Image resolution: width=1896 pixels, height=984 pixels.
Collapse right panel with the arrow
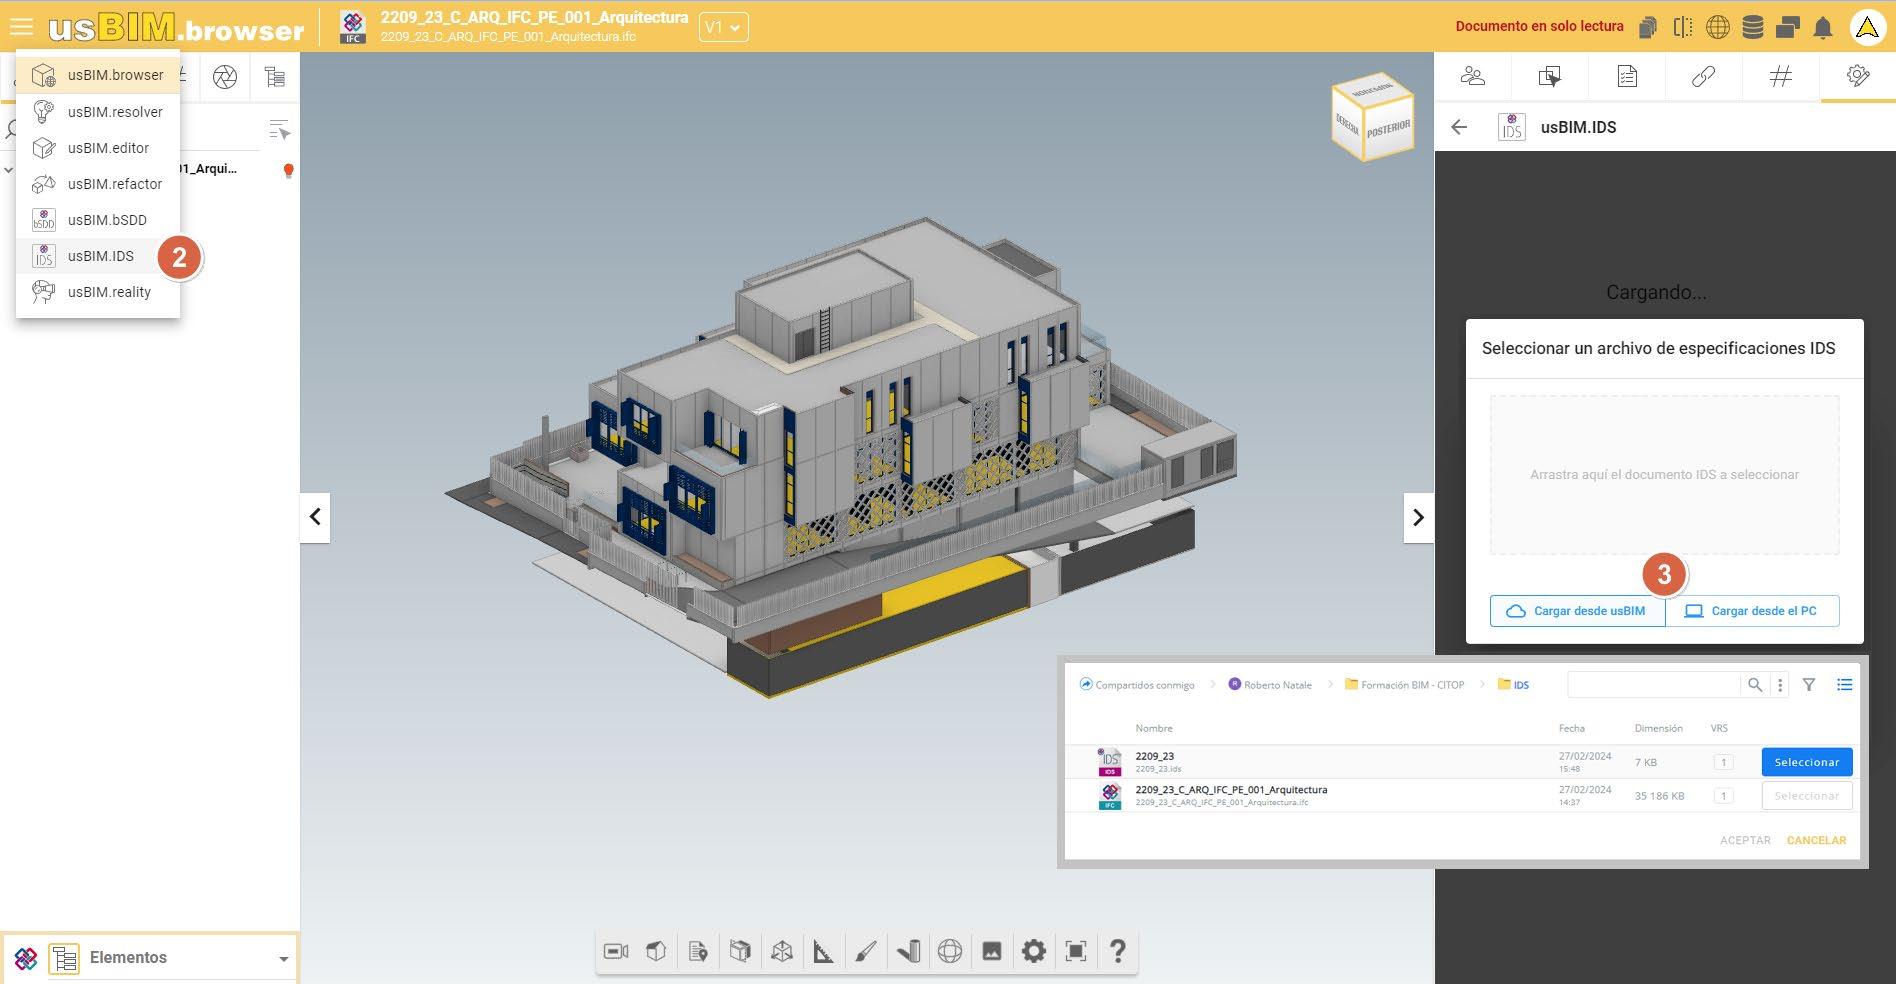tap(1418, 517)
